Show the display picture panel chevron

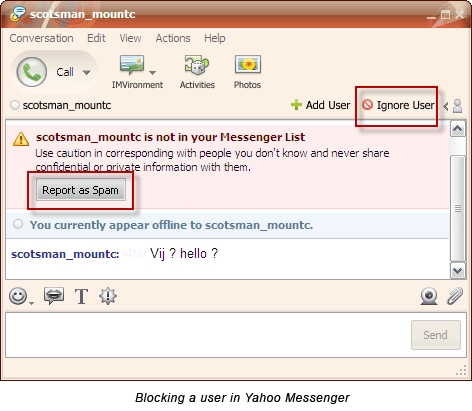coord(446,106)
